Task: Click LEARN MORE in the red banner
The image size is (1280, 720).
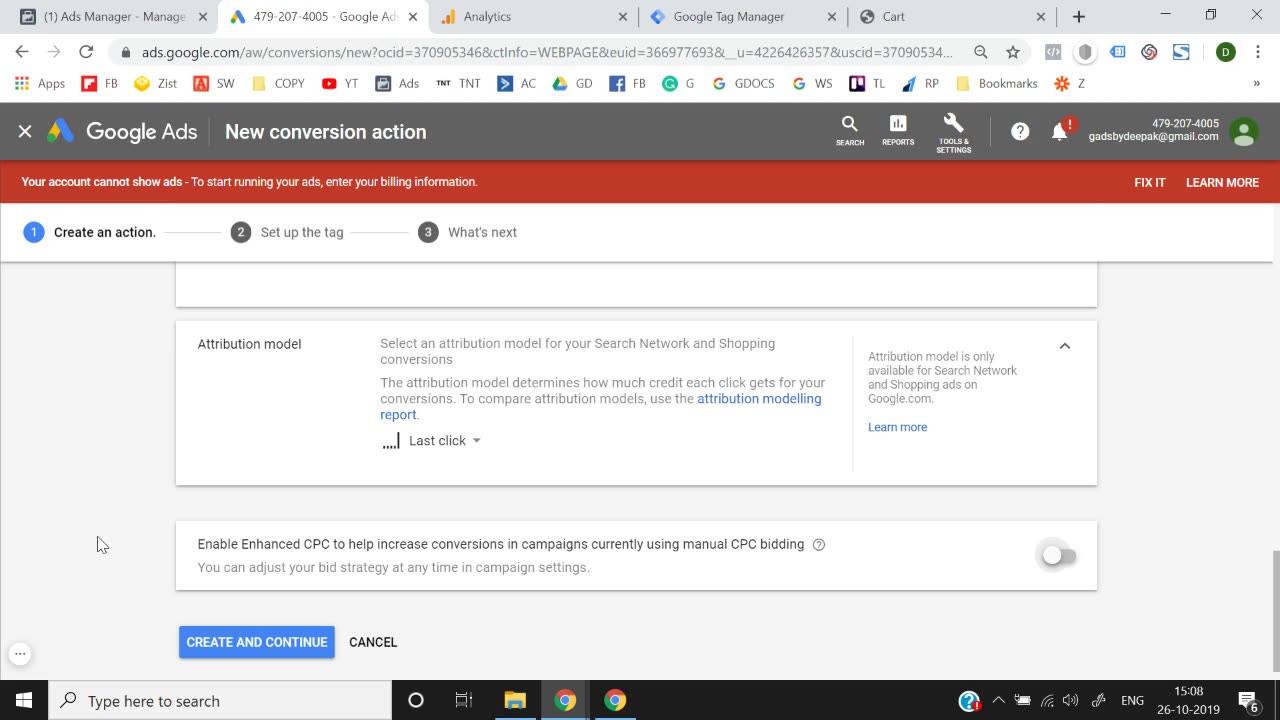Action: [1222, 182]
